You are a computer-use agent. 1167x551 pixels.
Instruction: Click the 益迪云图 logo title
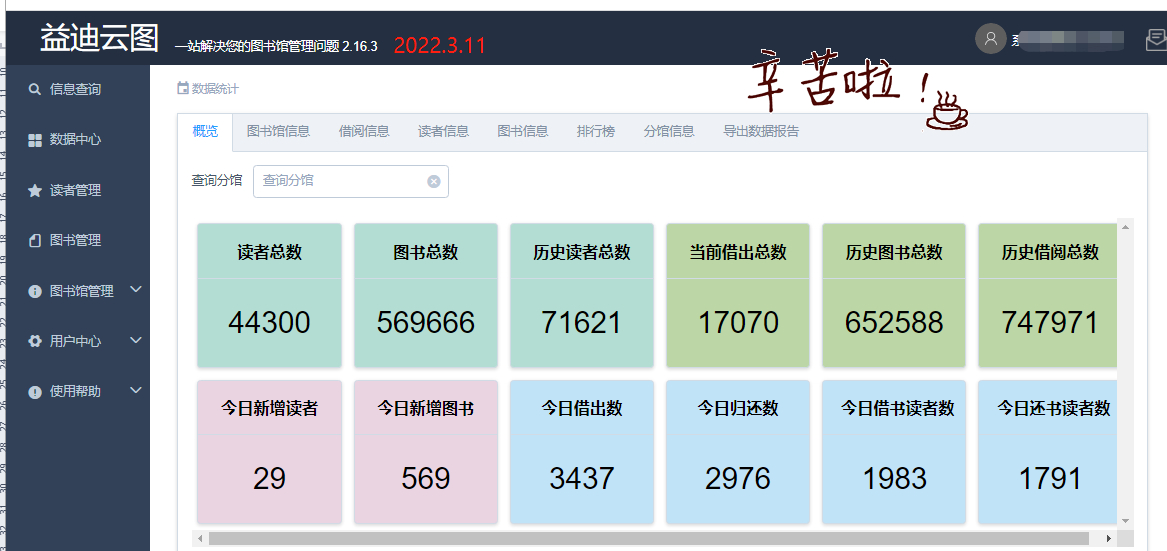99,38
